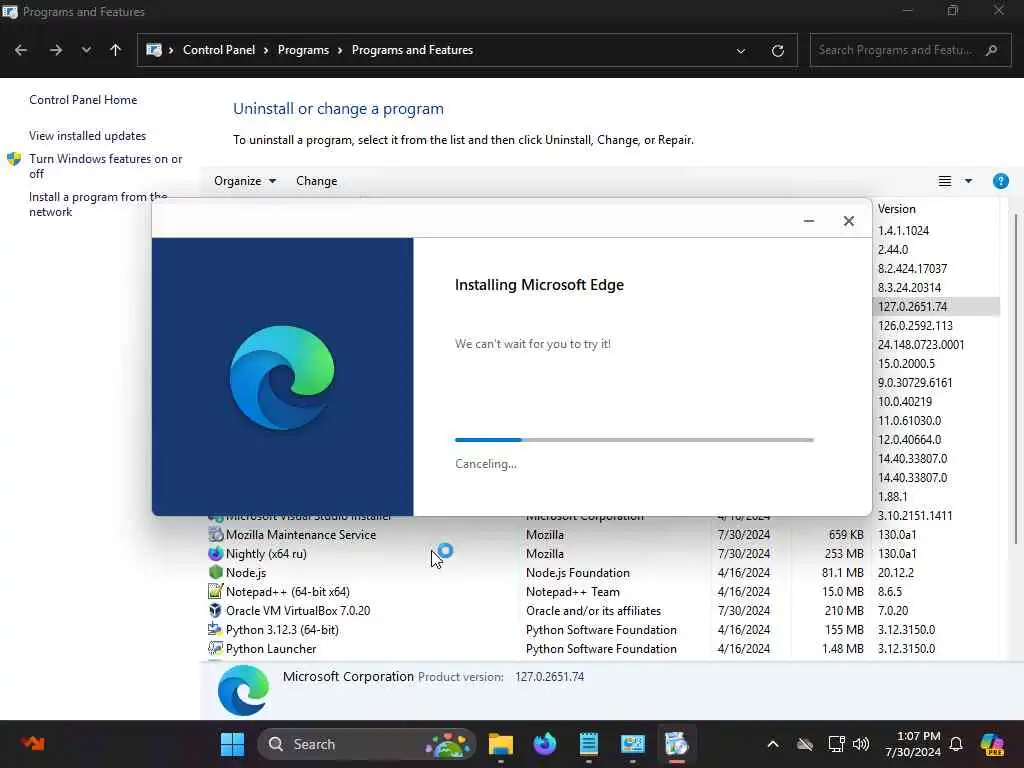The width and height of the screenshot is (1024, 768).
Task: Refresh the Programs and Features list
Action: (777, 51)
